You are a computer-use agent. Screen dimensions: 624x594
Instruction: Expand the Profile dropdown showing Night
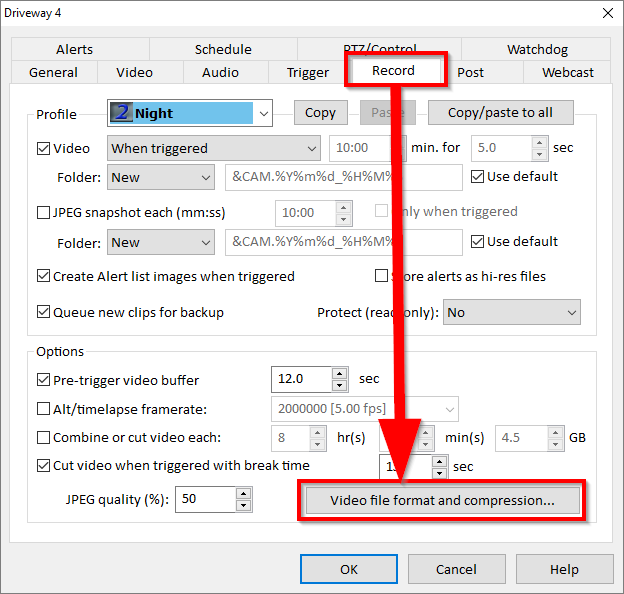(263, 113)
